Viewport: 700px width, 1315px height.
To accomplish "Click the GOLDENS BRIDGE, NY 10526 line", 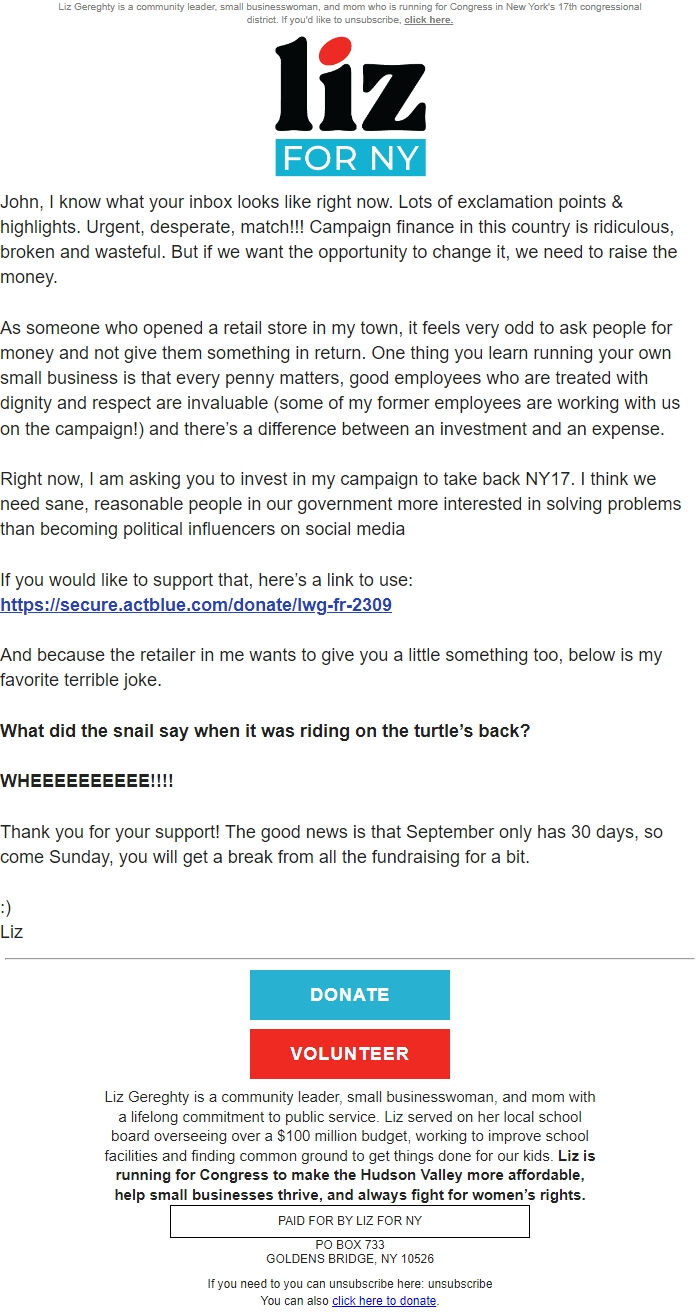I will pos(349,1257).
